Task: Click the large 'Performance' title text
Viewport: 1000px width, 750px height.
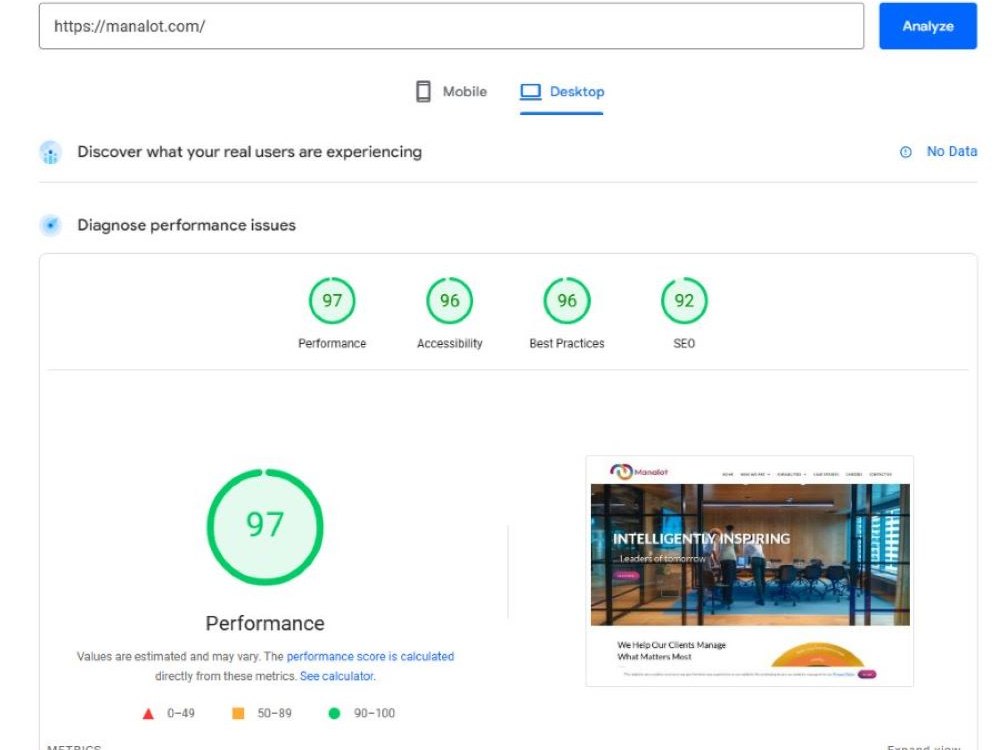Action: tap(265, 623)
